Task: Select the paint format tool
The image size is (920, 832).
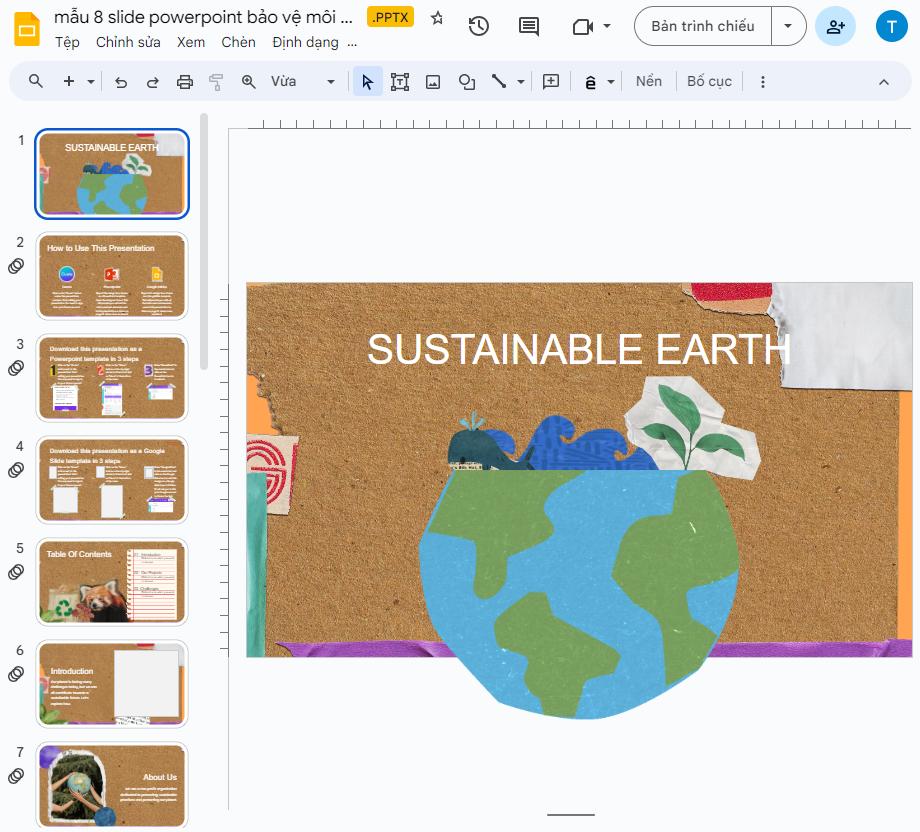Action: pos(216,81)
